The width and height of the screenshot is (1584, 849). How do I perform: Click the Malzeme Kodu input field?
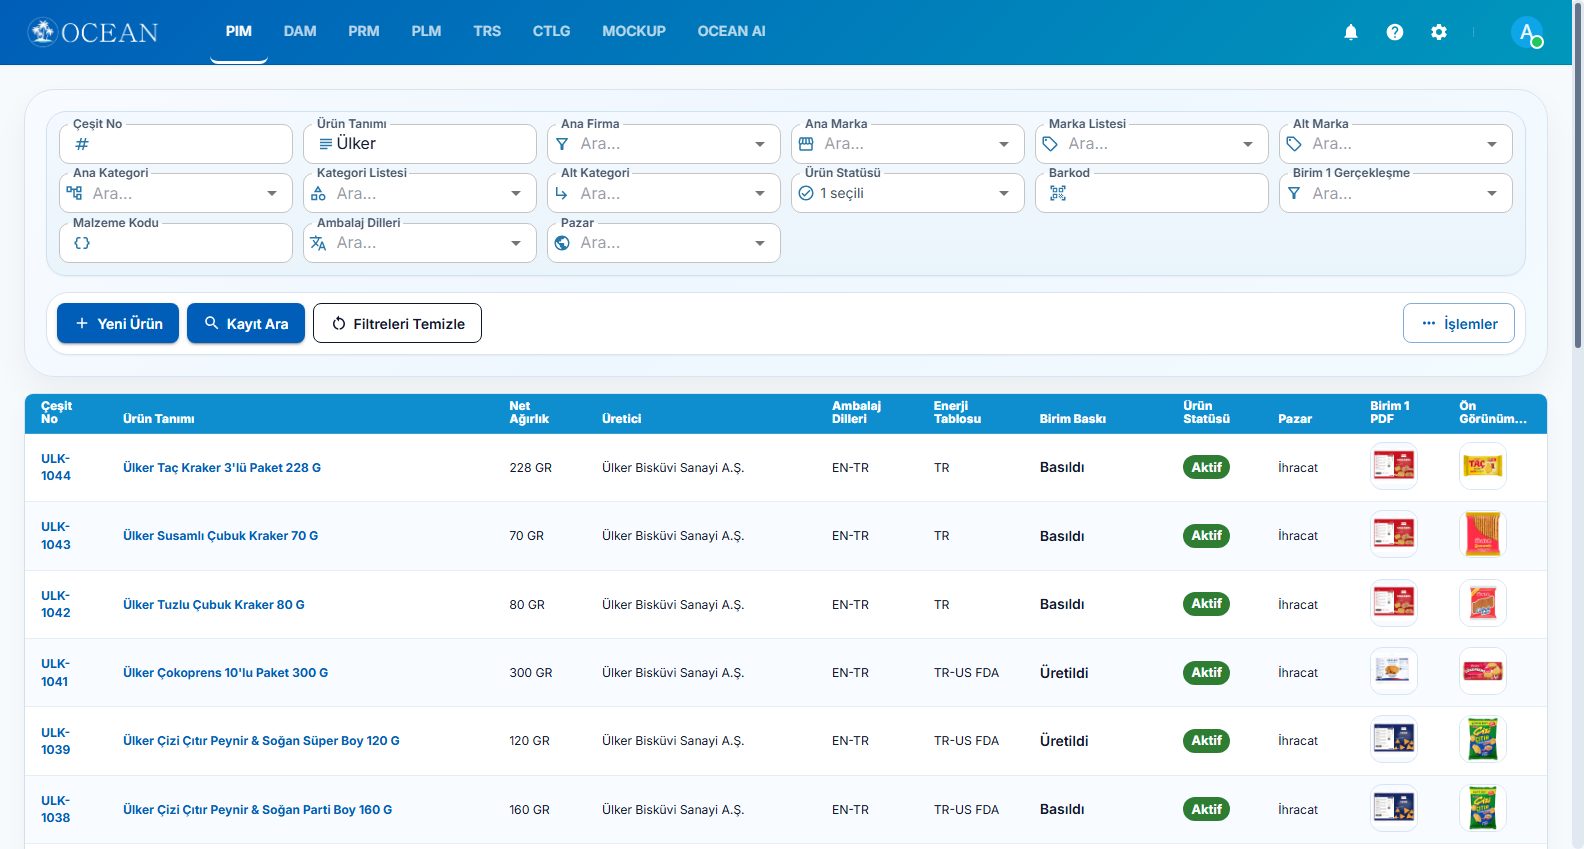click(176, 243)
